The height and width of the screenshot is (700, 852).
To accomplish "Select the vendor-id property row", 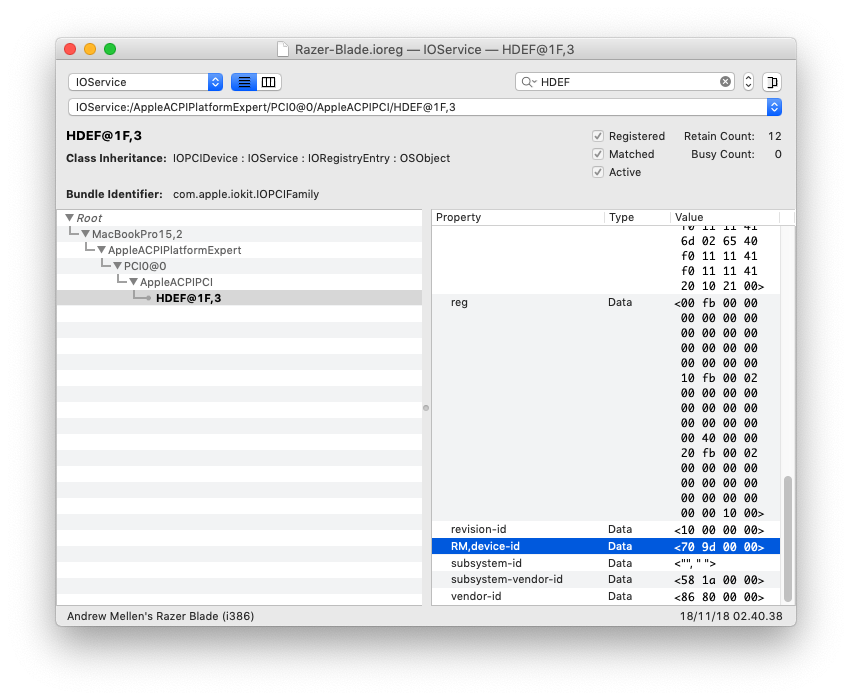I will click(606, 596).
